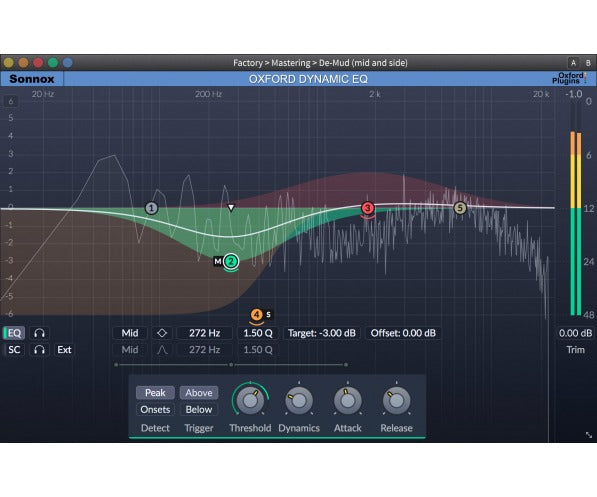
Task: Select Peak detect mode
Action: (x=155, y=393)
